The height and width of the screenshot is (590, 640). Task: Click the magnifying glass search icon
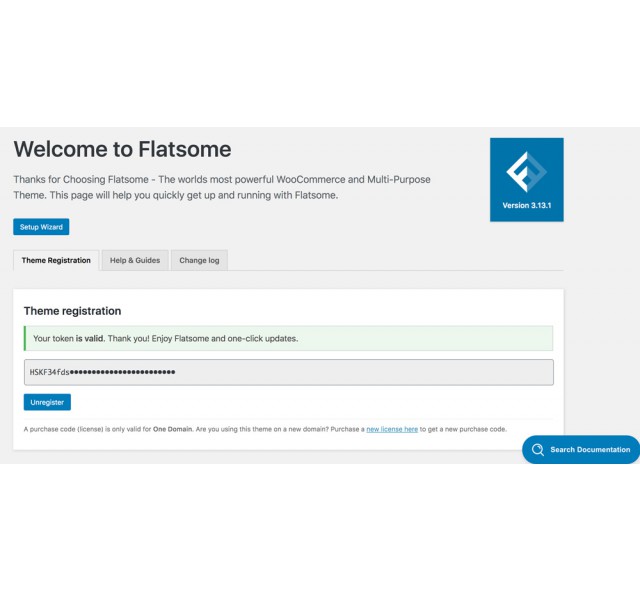pos(538,450)
